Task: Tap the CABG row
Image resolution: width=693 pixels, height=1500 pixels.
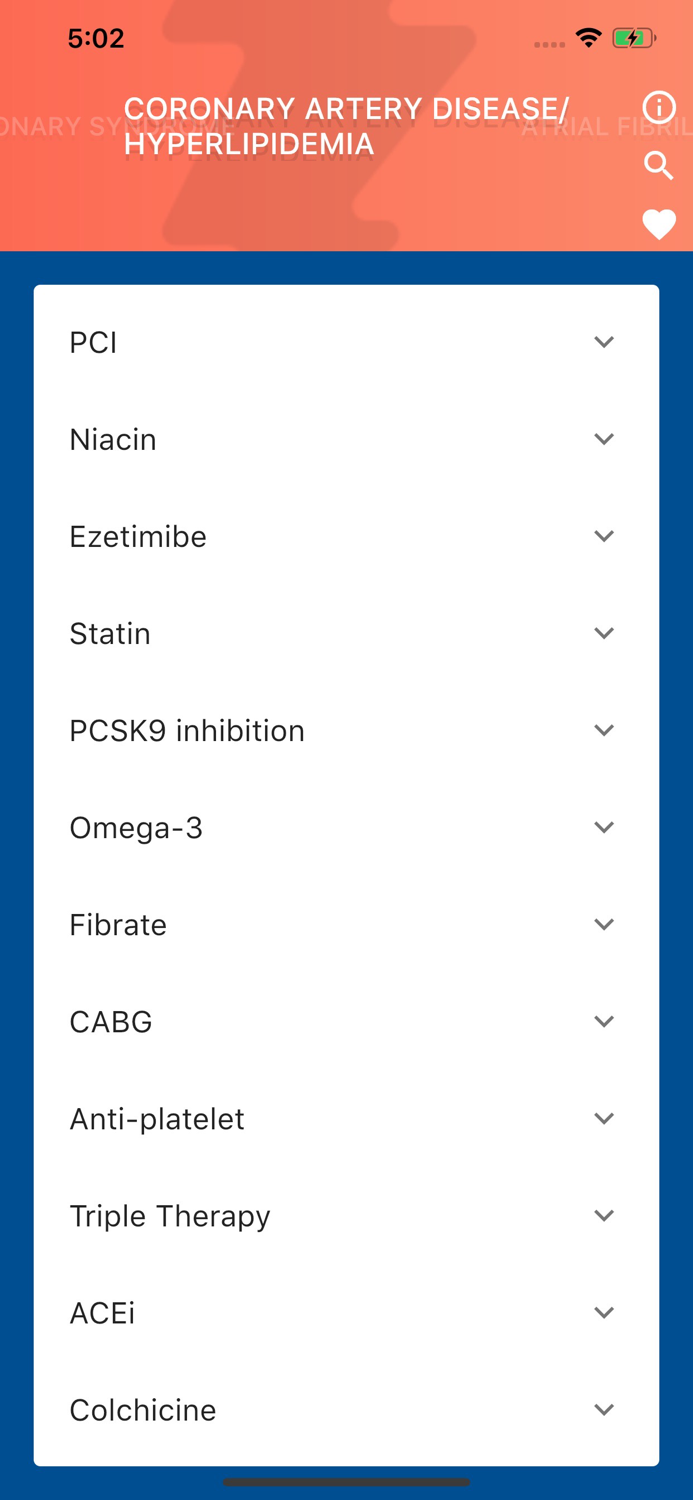Action: (346, 1021)
